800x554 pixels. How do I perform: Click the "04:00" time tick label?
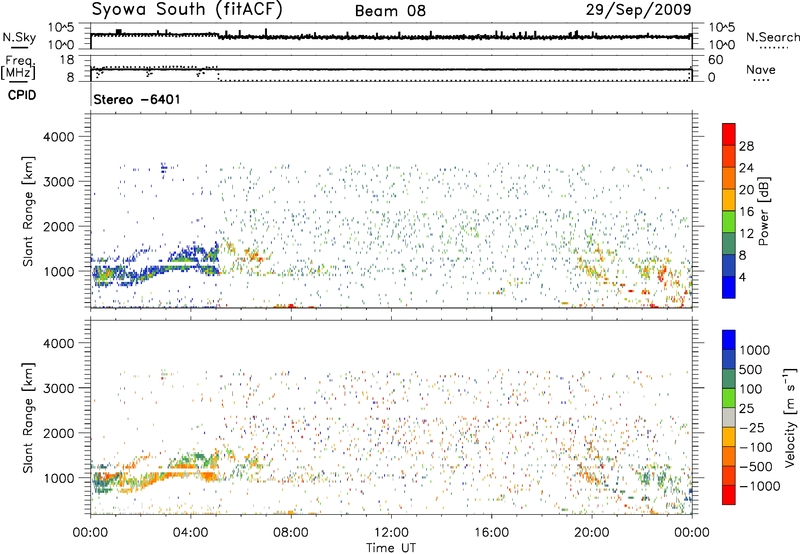[191, 533]
